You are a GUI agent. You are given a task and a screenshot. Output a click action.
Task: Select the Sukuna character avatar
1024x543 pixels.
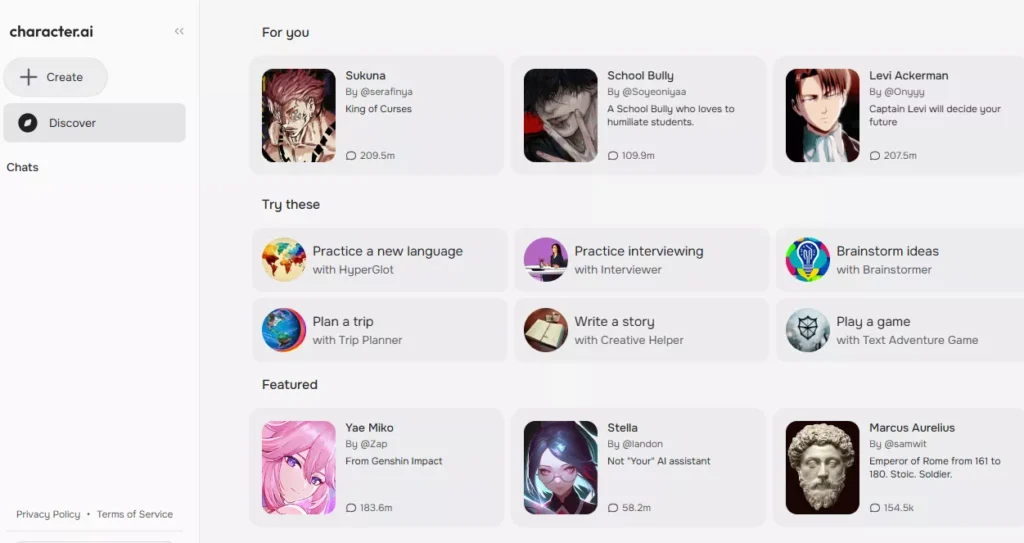(x=298, y=116)
